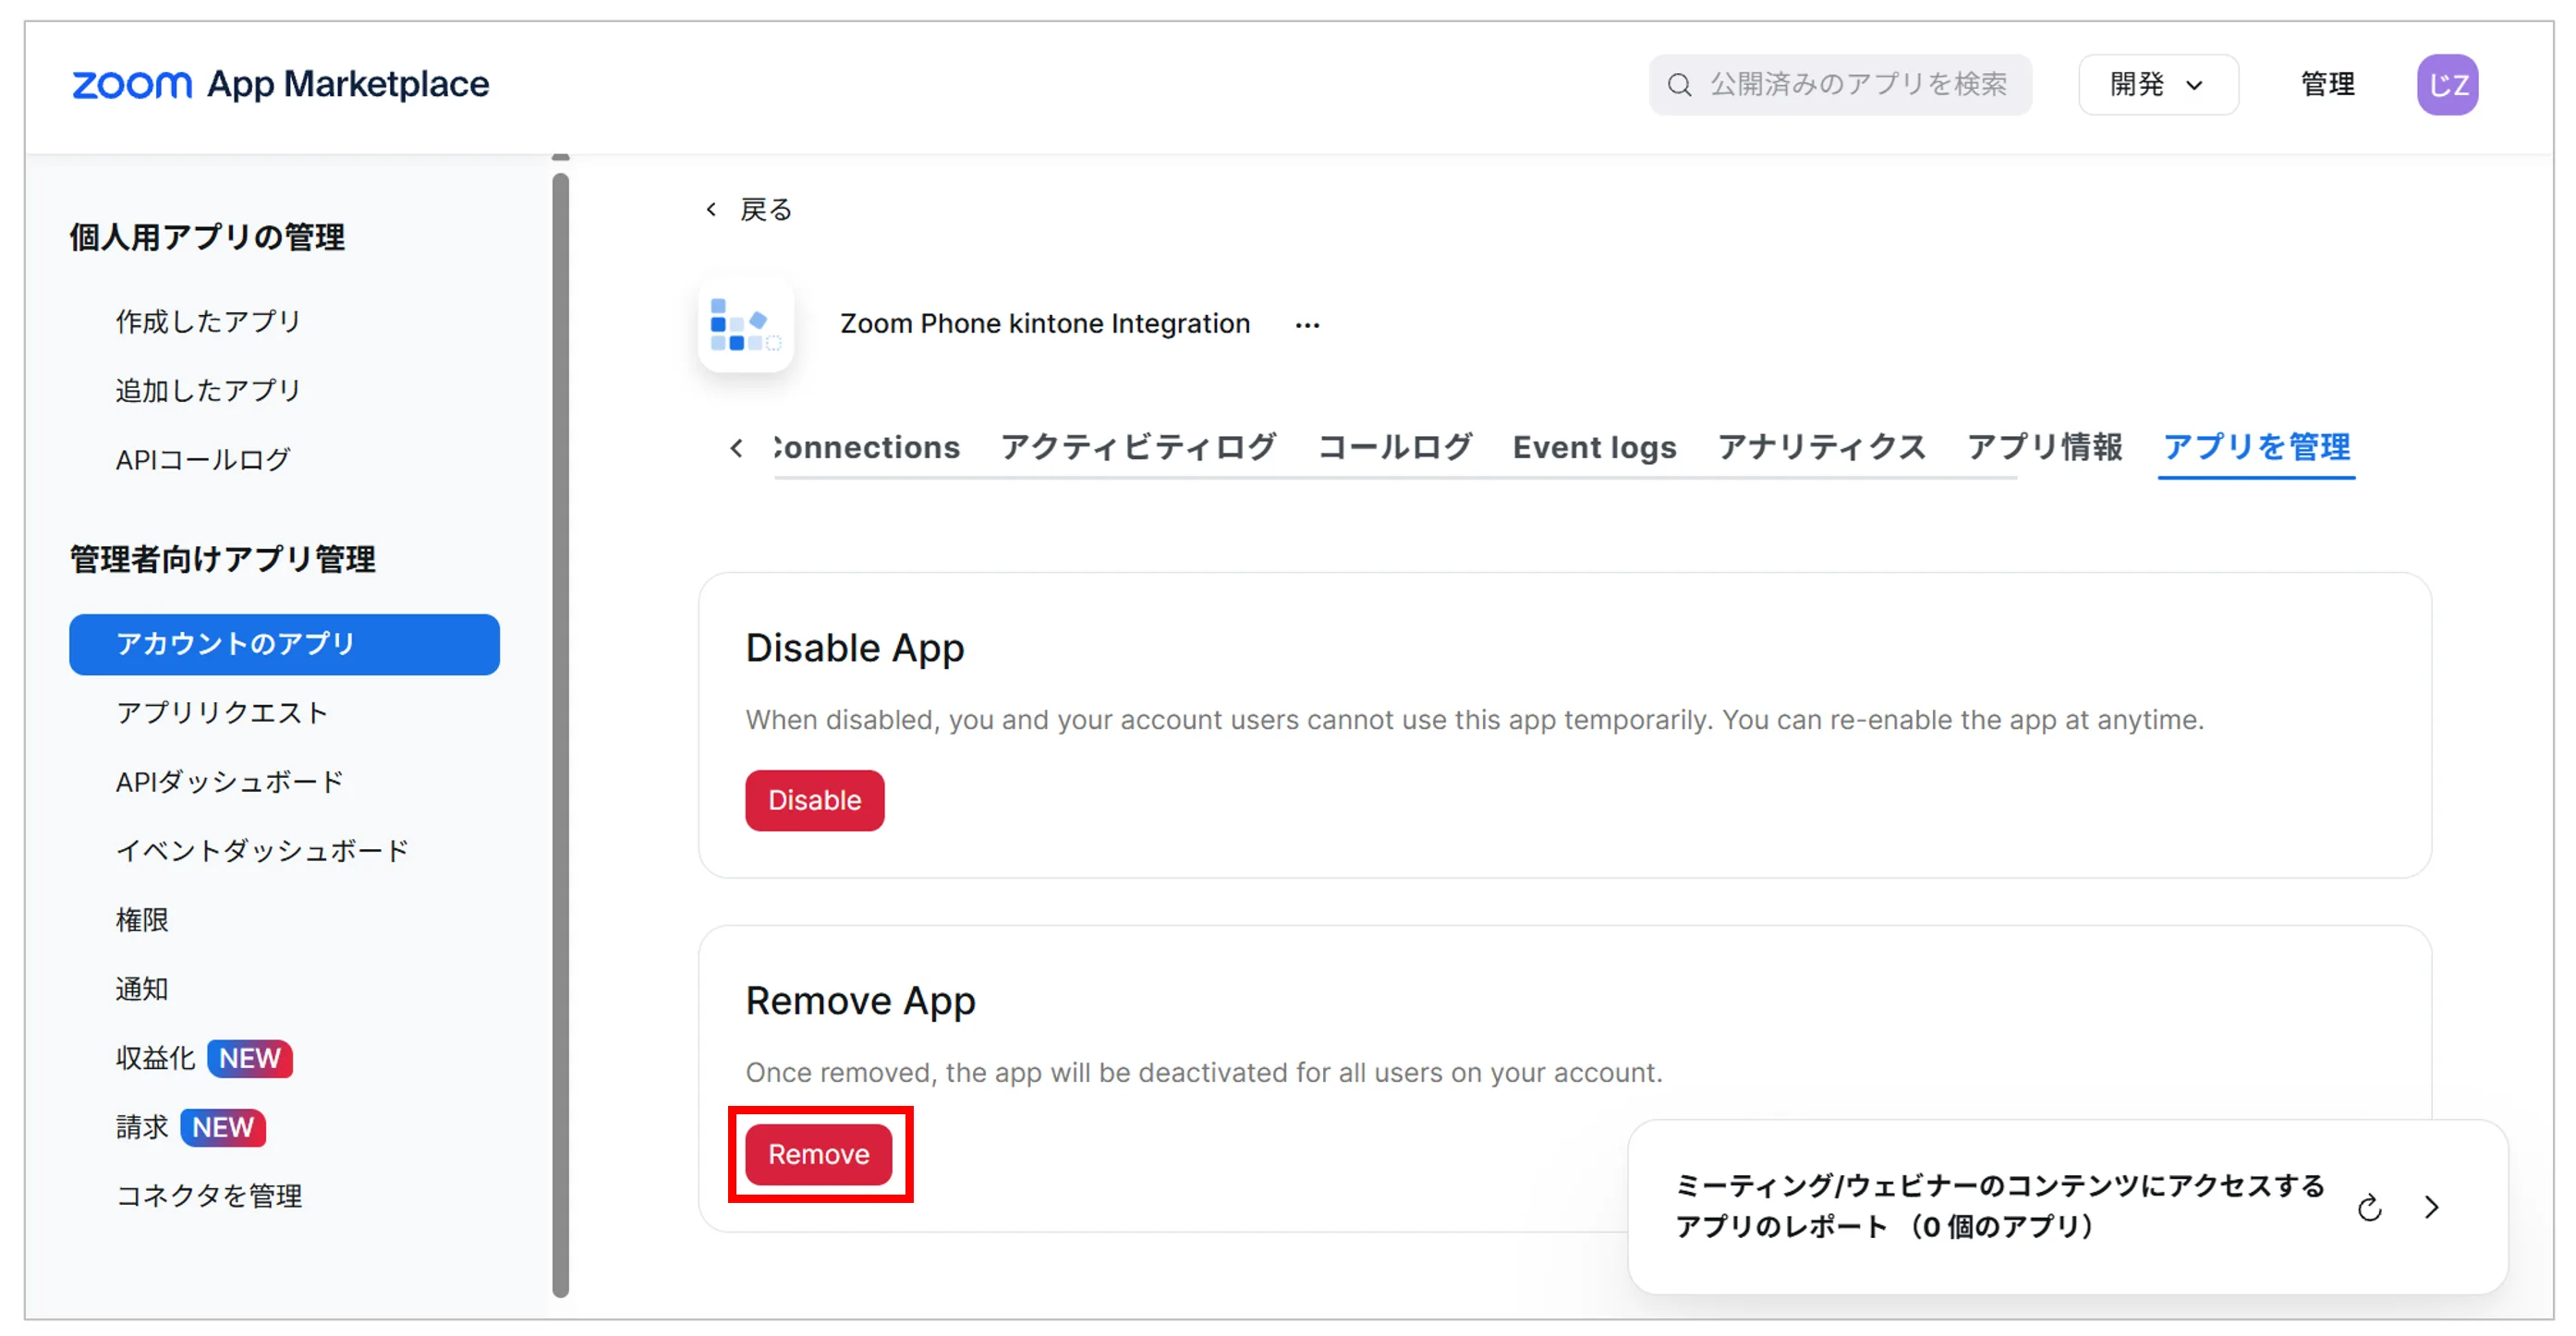The image size is (2576, 1336).
Task: Click the ミーティング/ウェビナー report popup text
Action: pyautogui.click(x=1999, y=1206)
